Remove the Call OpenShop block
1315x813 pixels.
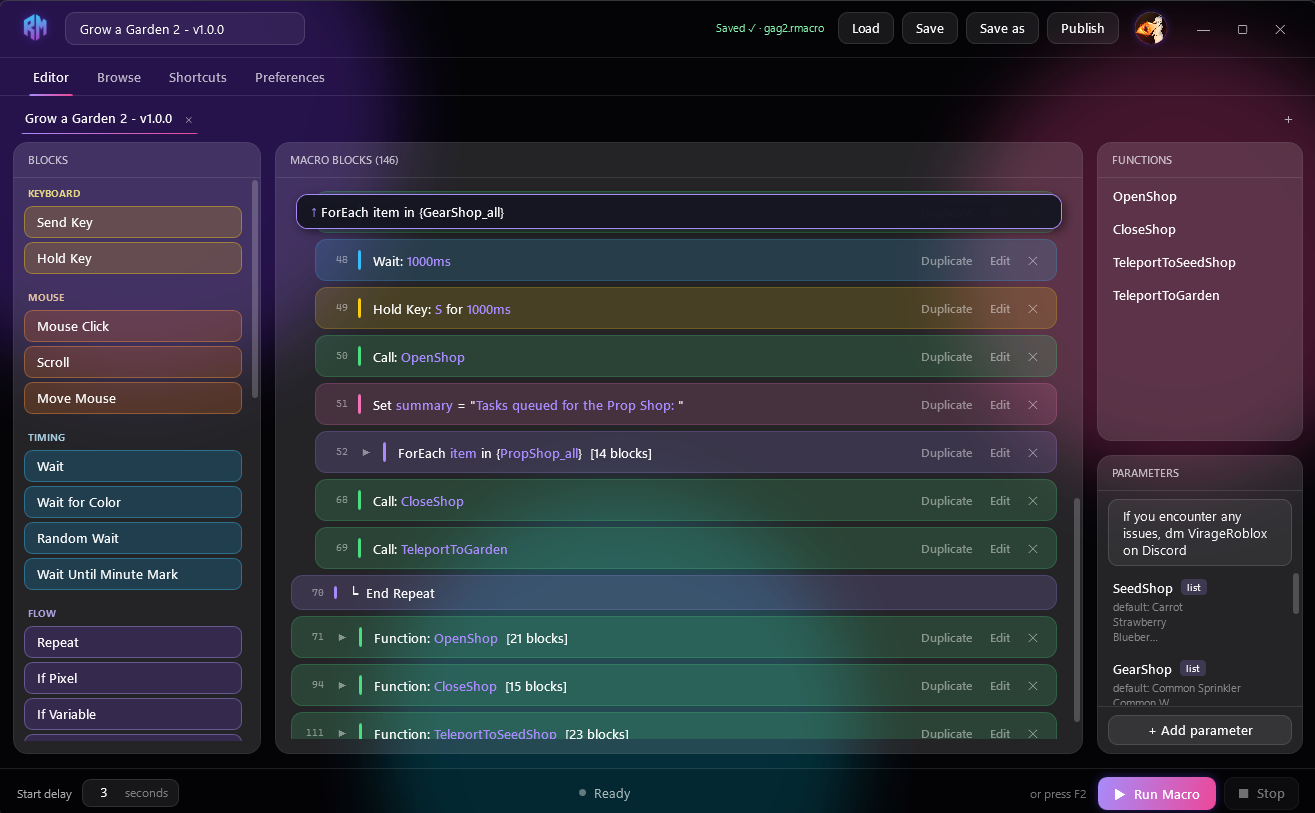[1033, 357]
